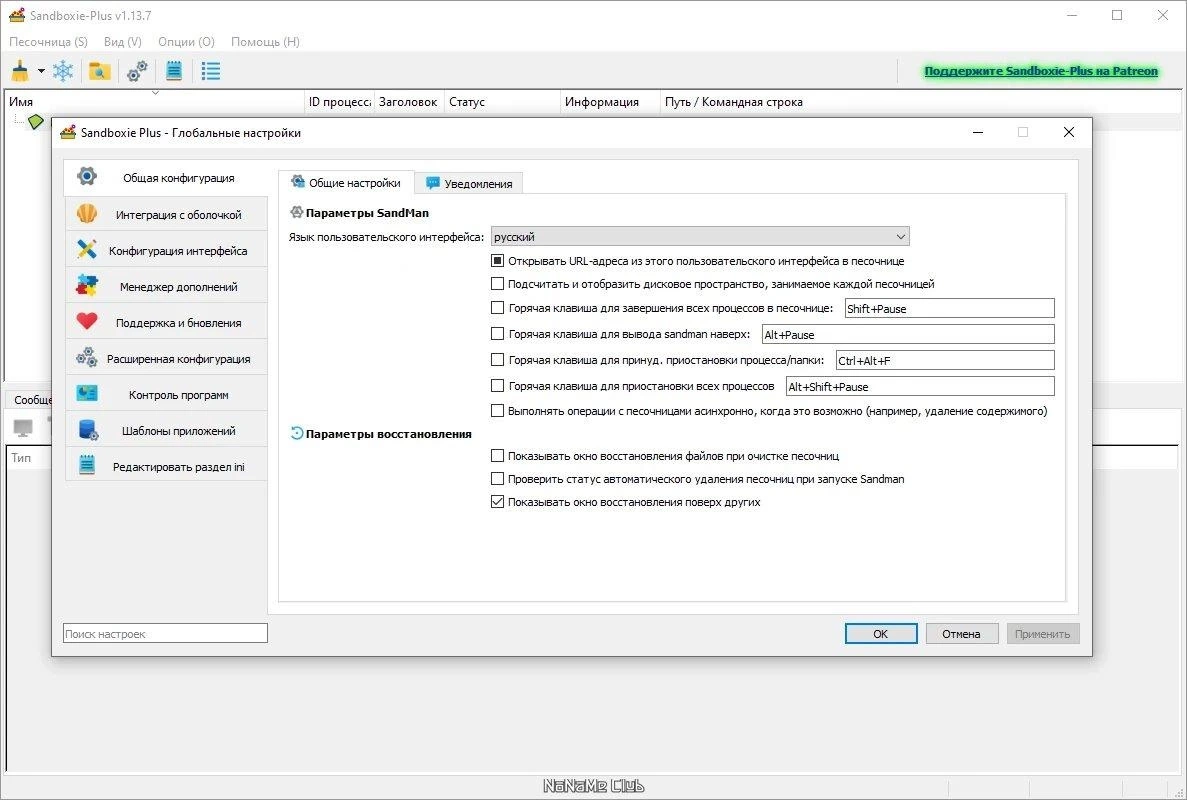This screenshot has height=800, width=1187.
Task: Click the snowflake suspend icon in toolbar
Action: pyautogui.click(x=63, y=71)
